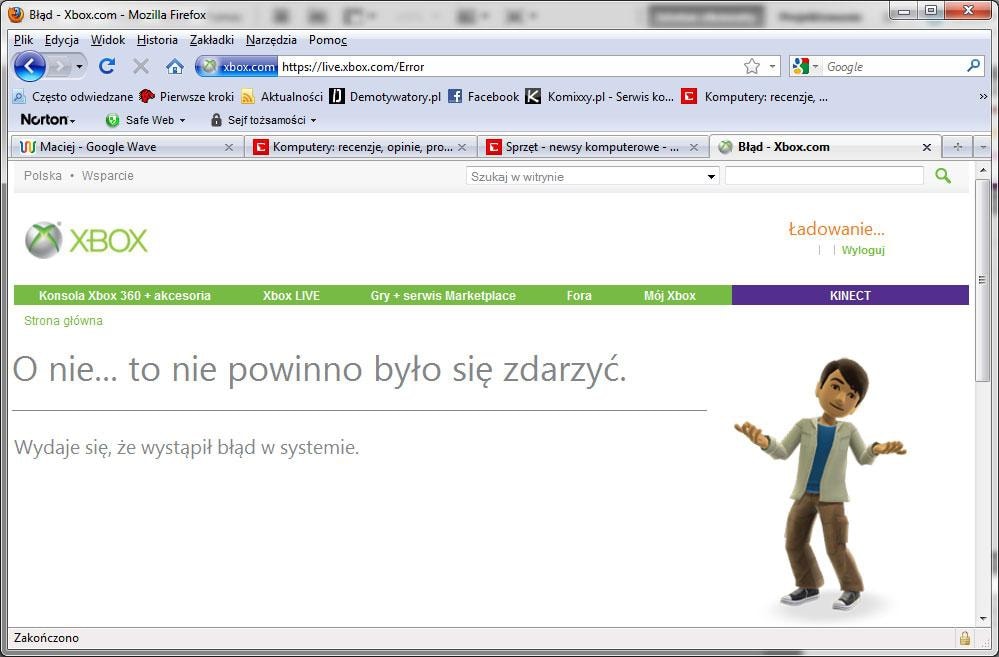The height and width of the screenshot is (657, 999).
Task: Click in the site search input field
Action: [822, 175]
